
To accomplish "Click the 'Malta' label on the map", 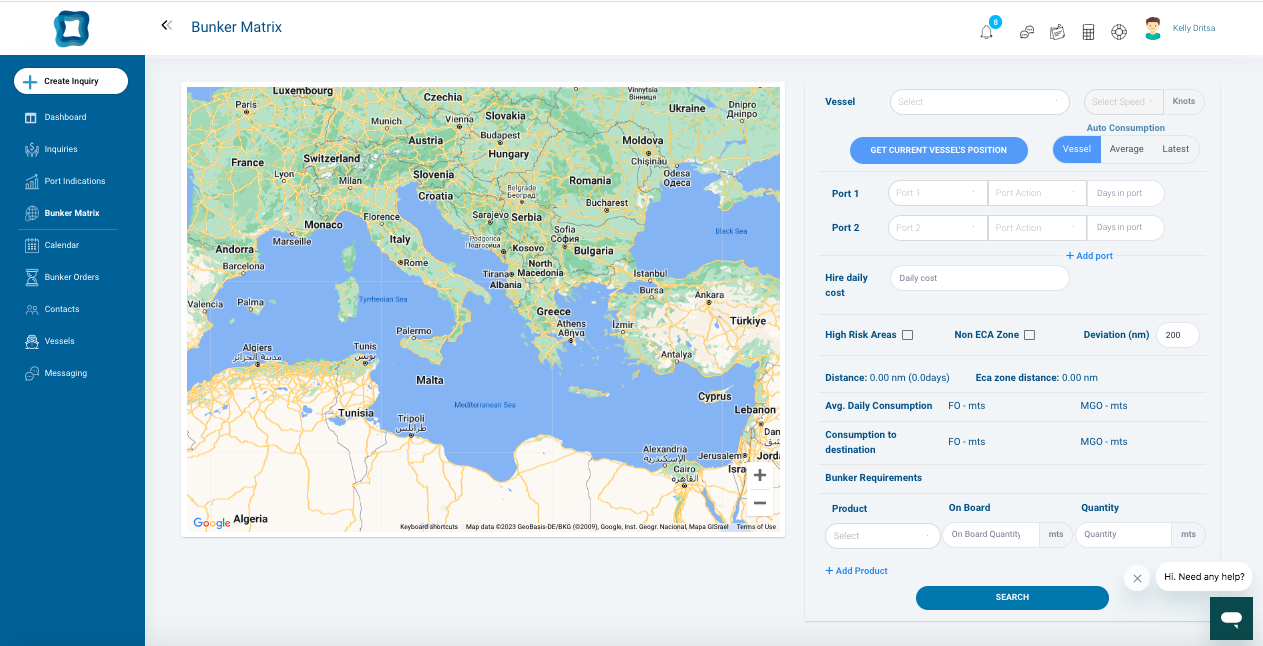I will [430, 380].
